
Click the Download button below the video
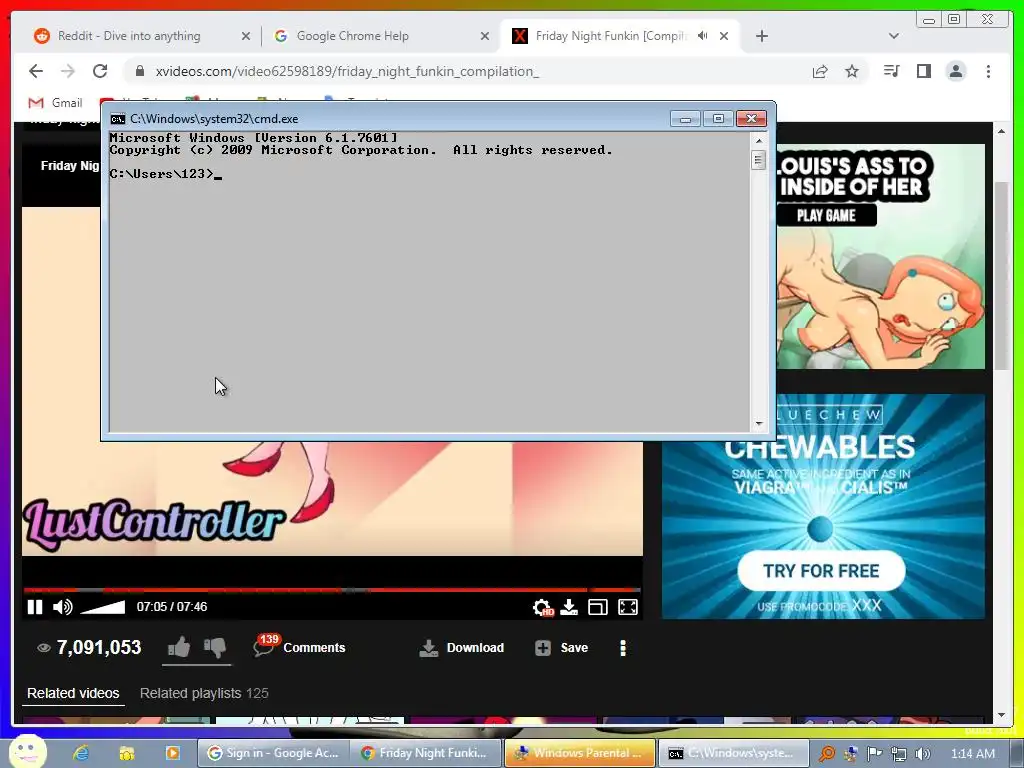tap(462, 648)
